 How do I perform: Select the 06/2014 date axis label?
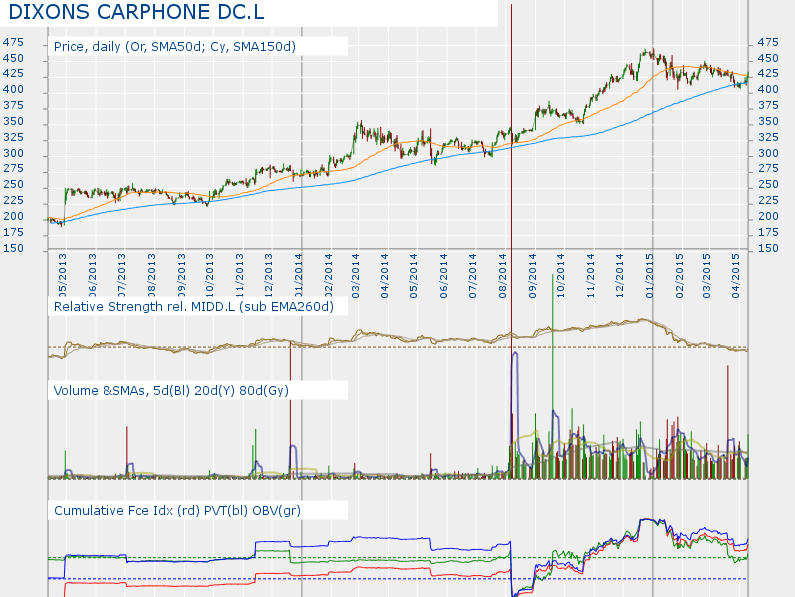pos(444,276)
